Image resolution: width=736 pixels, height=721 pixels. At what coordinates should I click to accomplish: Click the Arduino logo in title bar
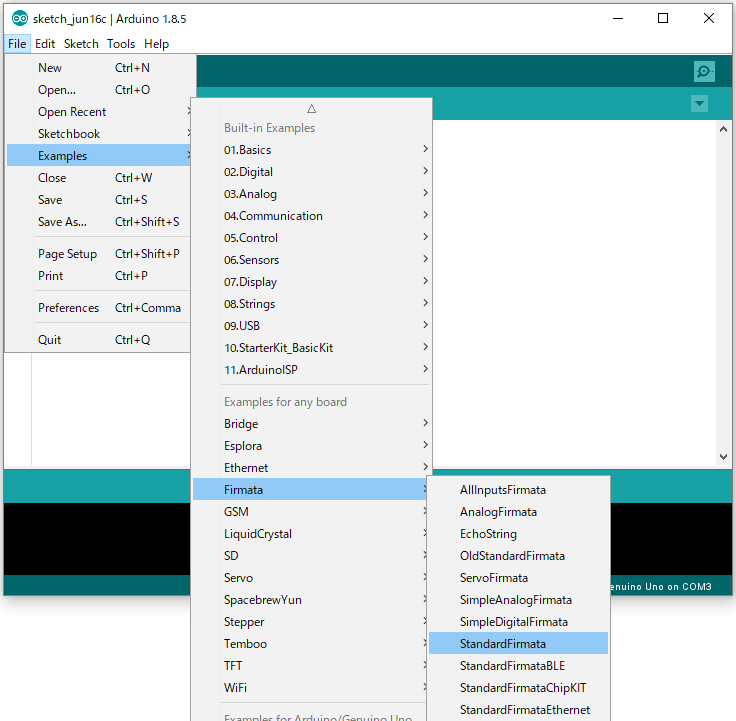pyautogui.click(x=20, y=19)
